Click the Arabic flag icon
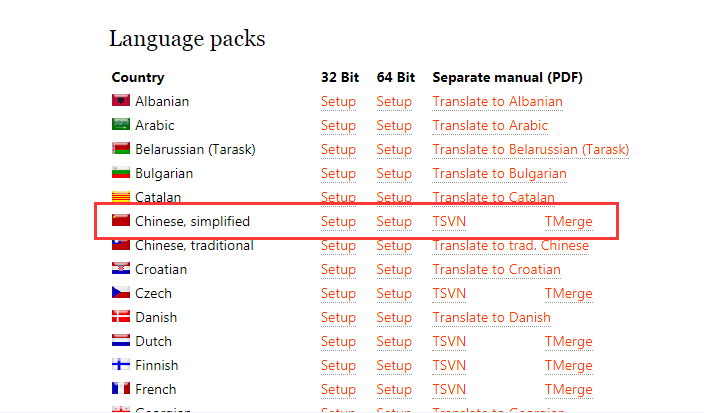This screenshot has height=413, width=704. (x=121, y=124)
